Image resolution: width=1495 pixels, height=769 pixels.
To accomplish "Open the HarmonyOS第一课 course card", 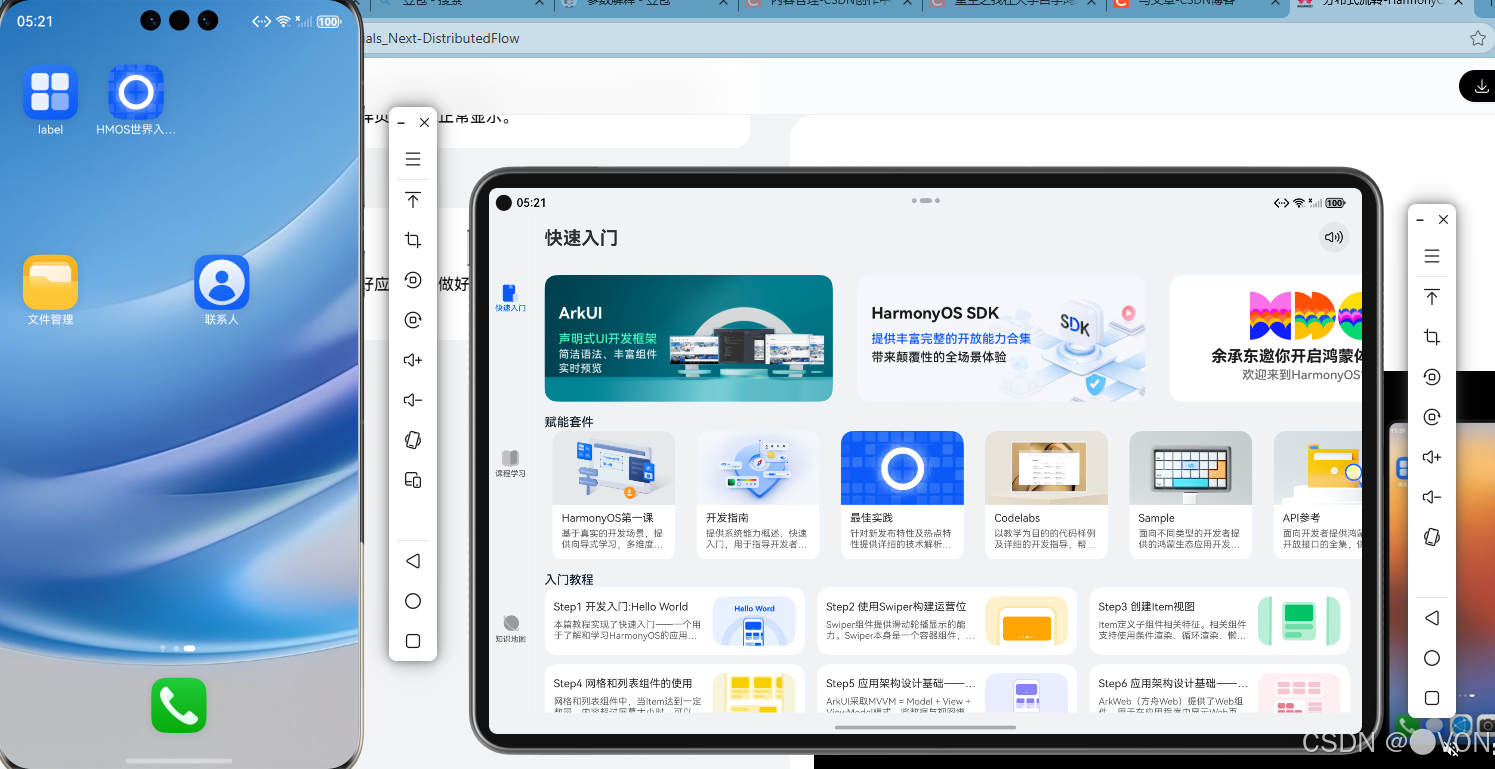I will 613,494.
